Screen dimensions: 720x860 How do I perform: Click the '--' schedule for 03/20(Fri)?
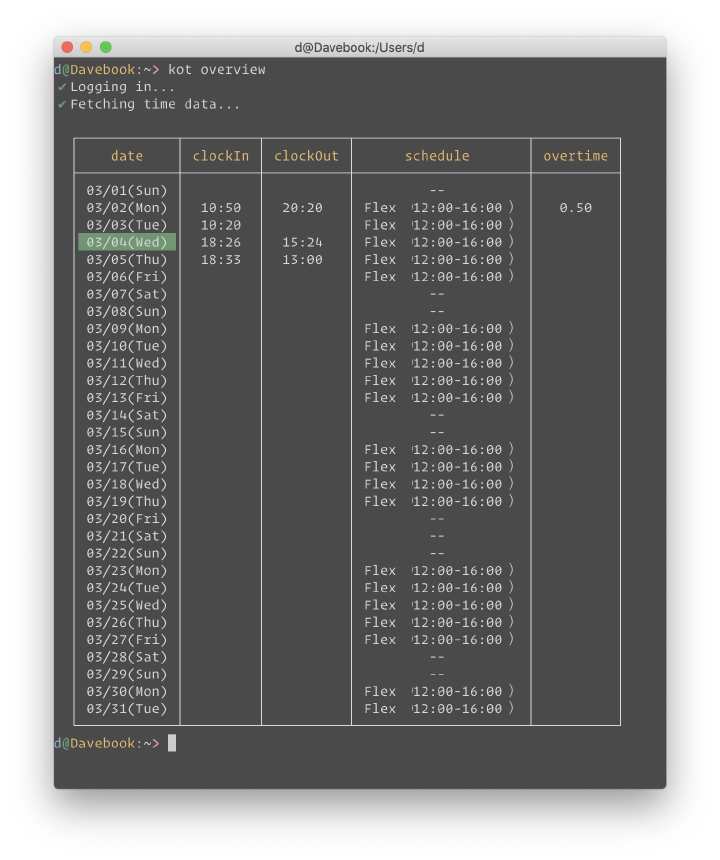pyautogui.click(x=437, y=519)
